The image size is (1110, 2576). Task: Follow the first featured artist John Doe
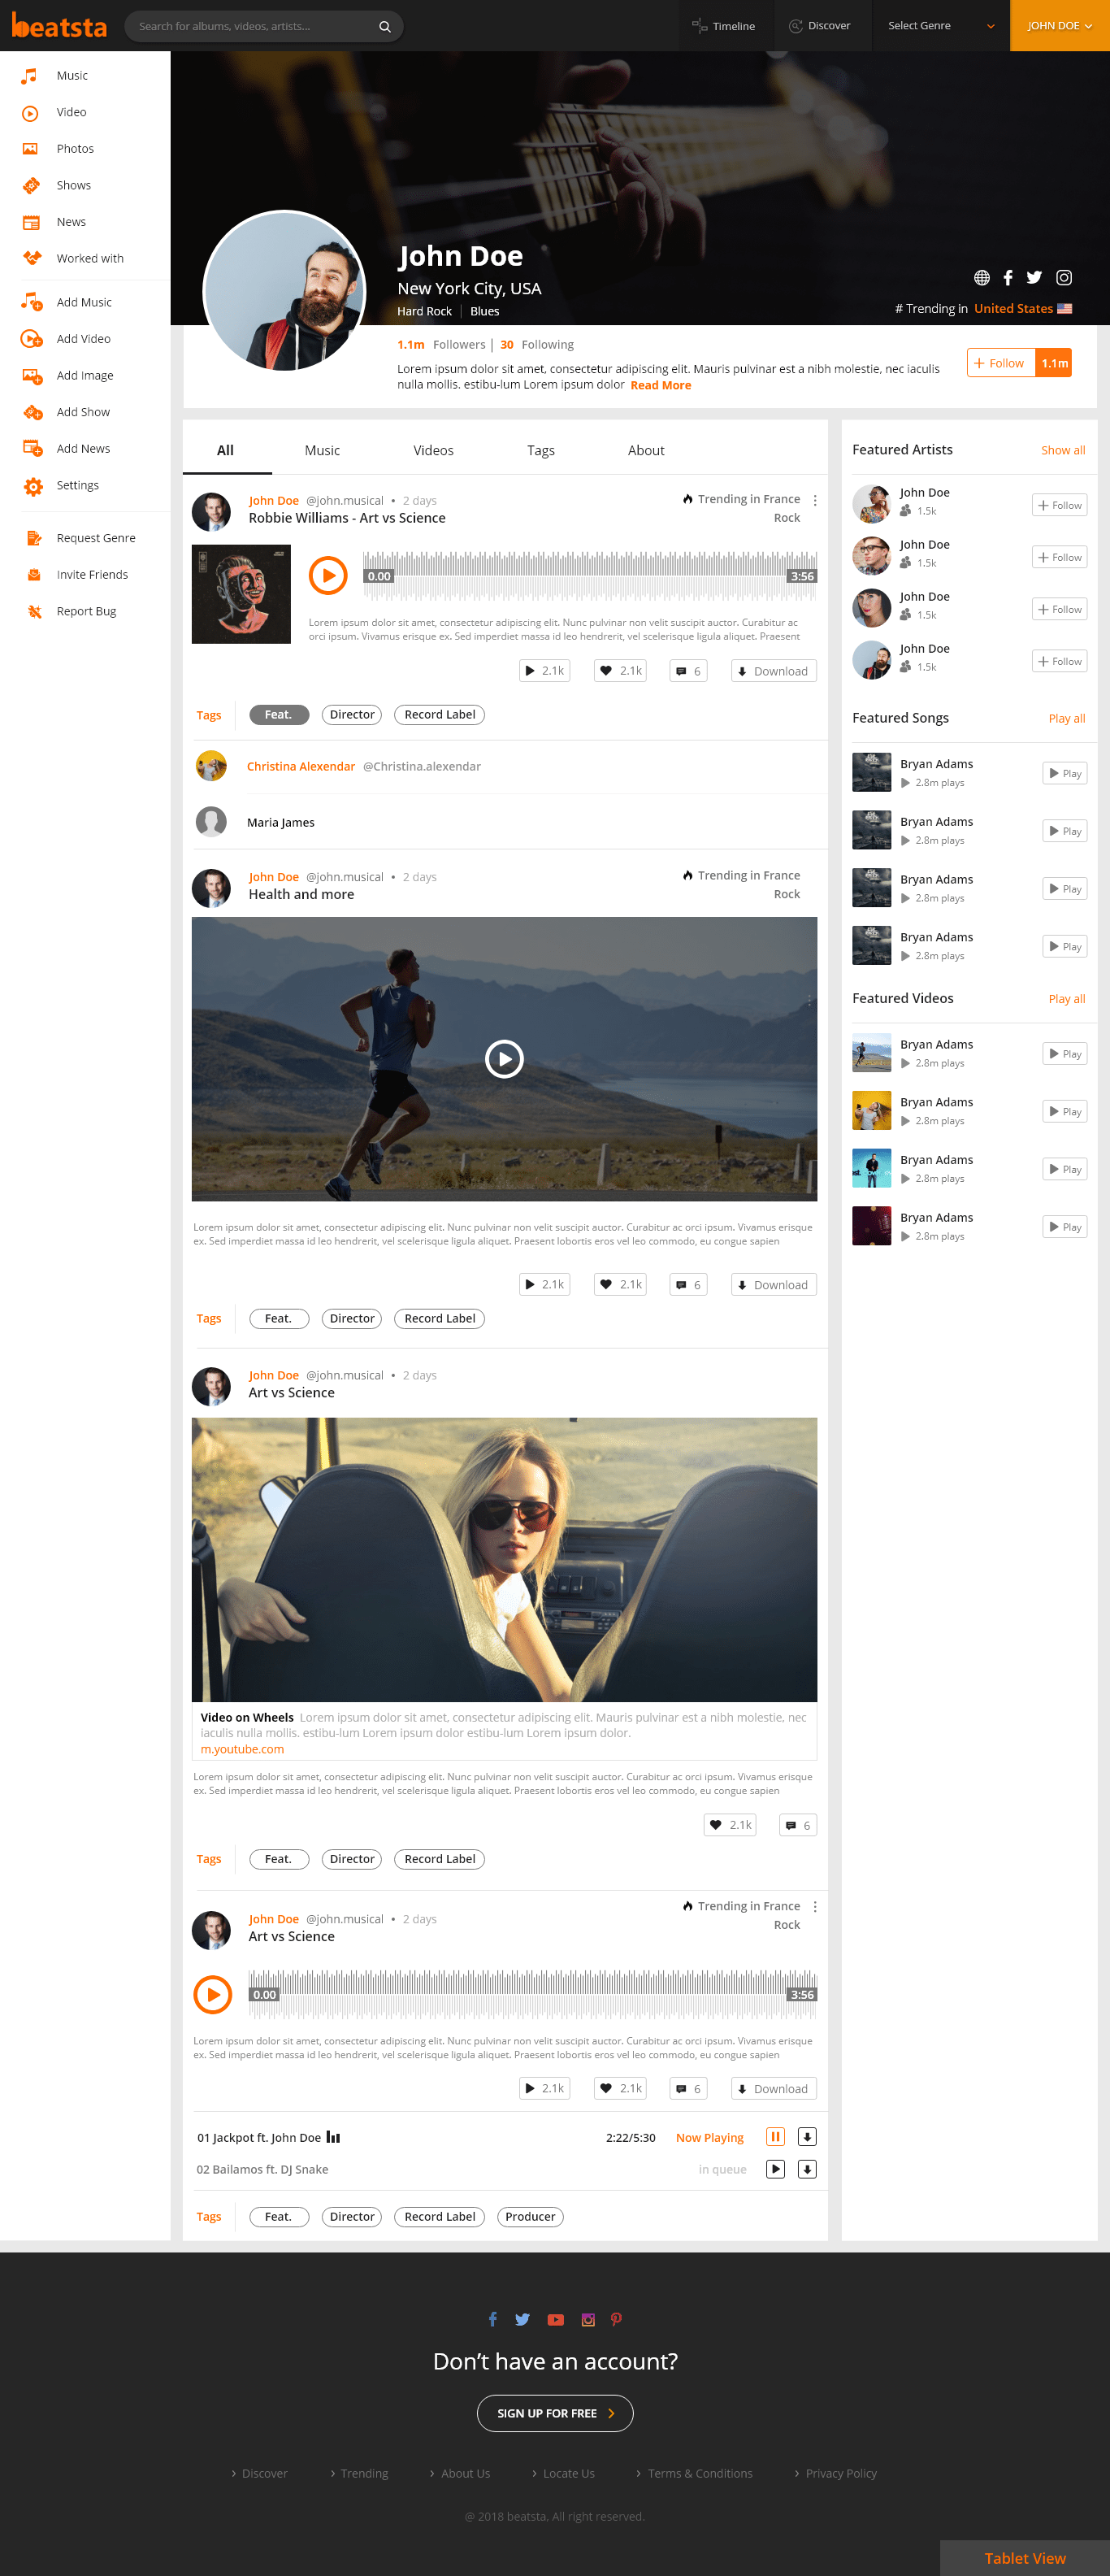point(1059,506)
